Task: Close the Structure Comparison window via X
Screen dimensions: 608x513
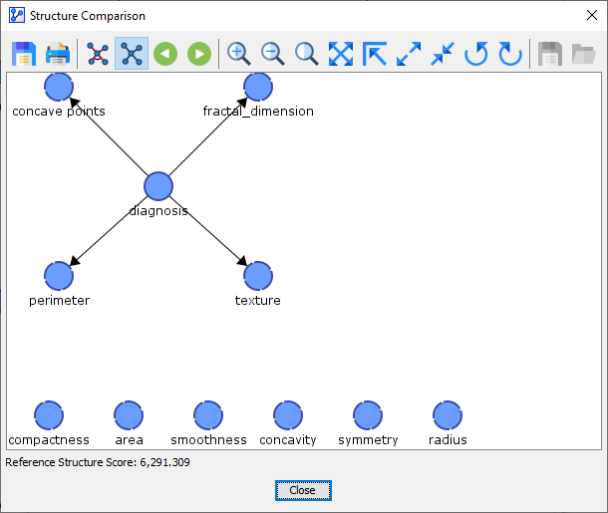Action: pos(592,16)
